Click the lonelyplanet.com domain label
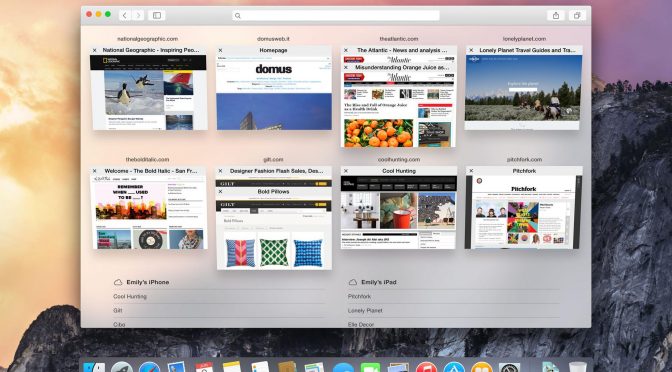The width and height of the screenshot is (672, 372). (524, 39)
